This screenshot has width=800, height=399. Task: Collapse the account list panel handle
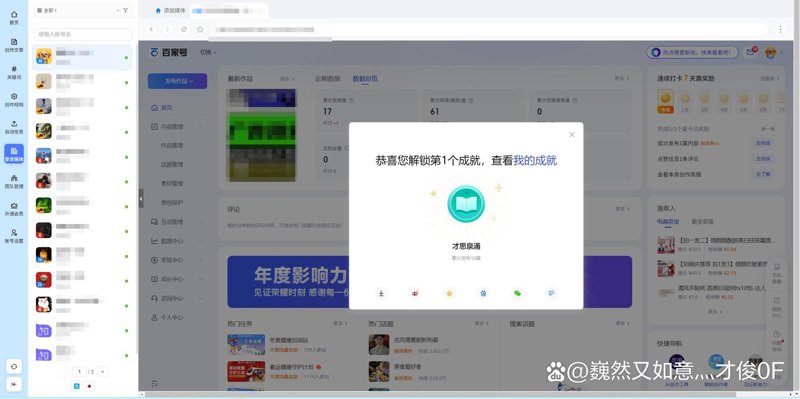(141, 198)
